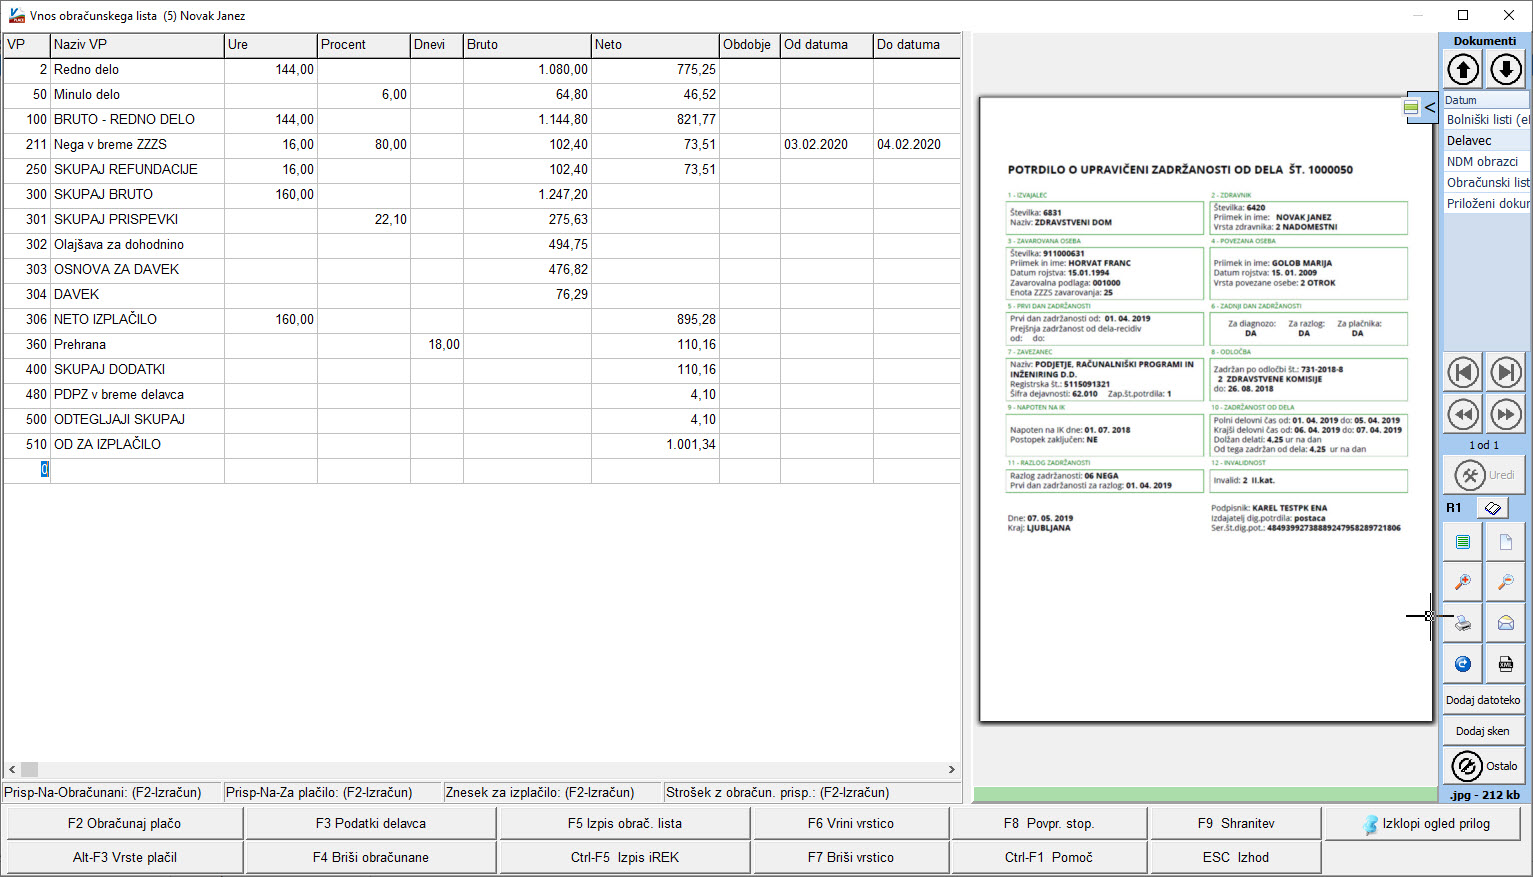Click the eraser icon next to R1
This screenshot has height=877, width=1533.
1493,508
